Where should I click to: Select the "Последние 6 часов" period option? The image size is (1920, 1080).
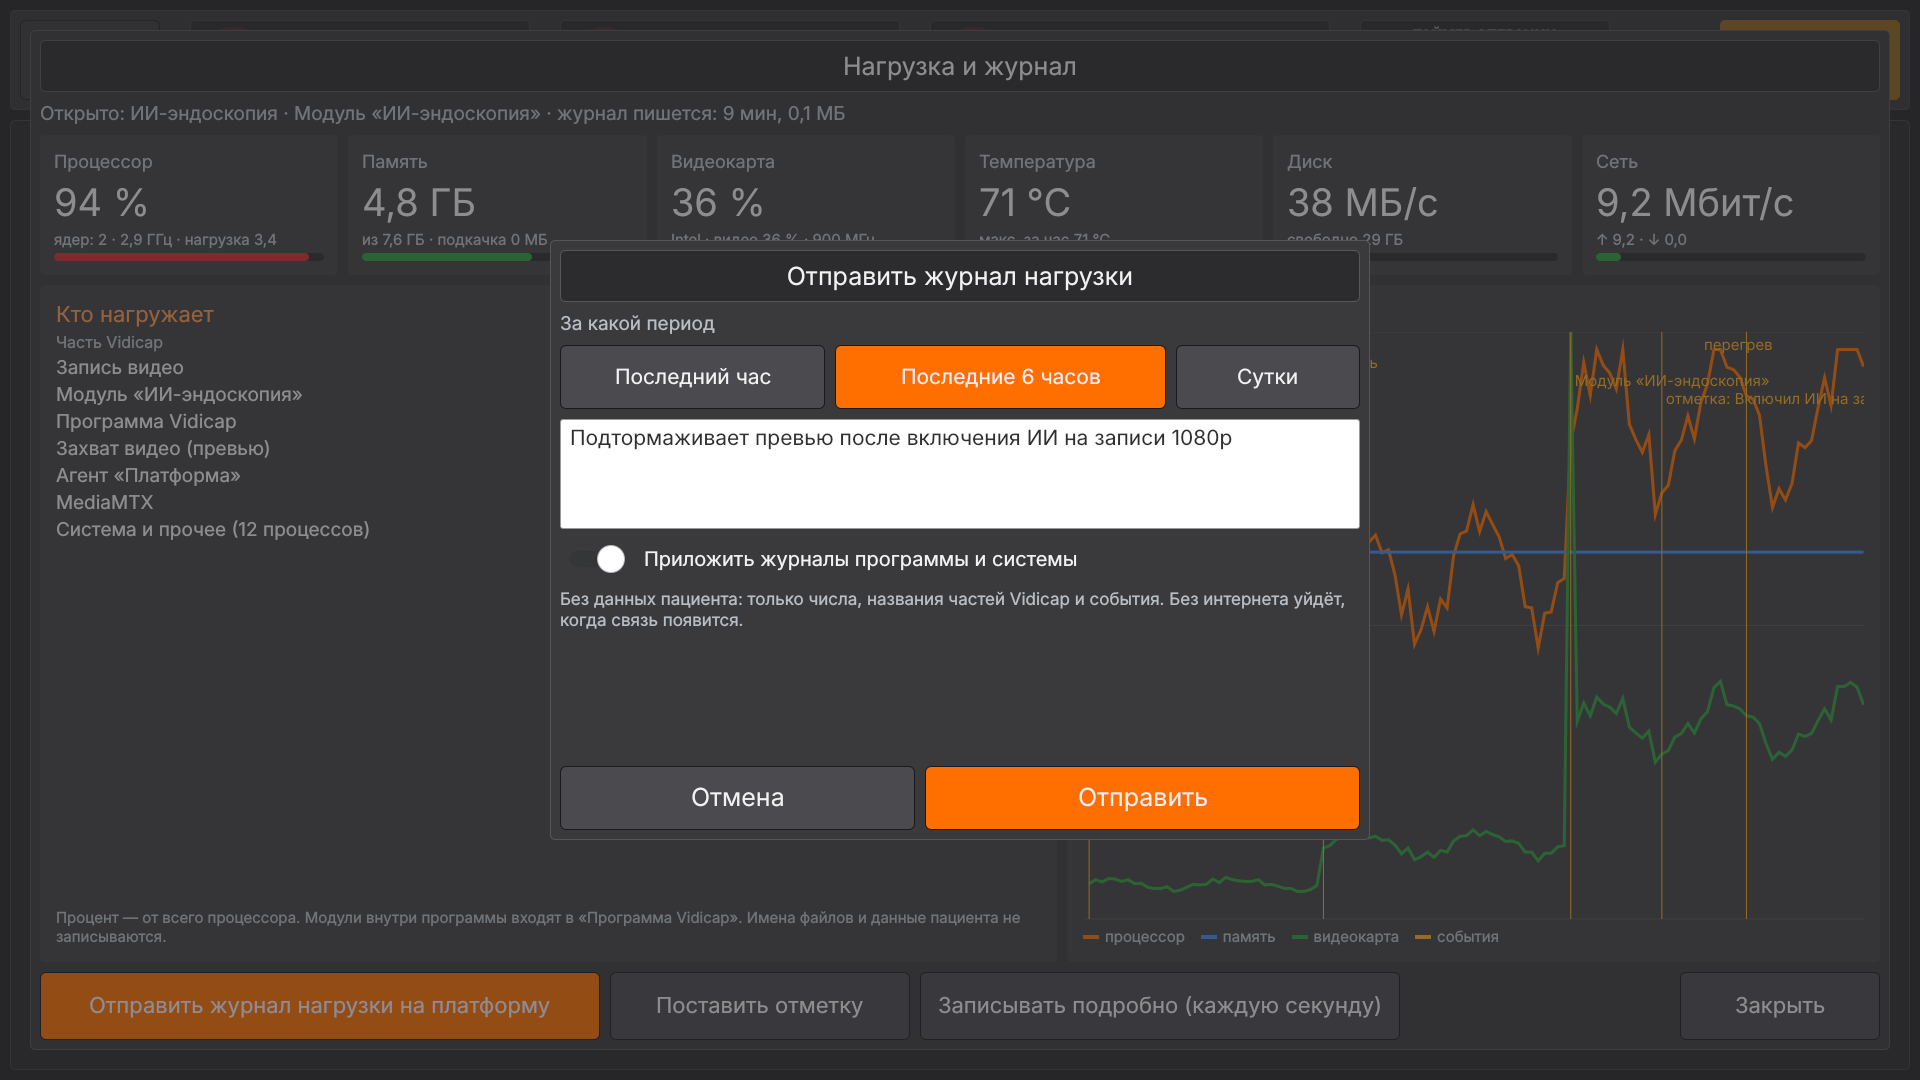1000,377
